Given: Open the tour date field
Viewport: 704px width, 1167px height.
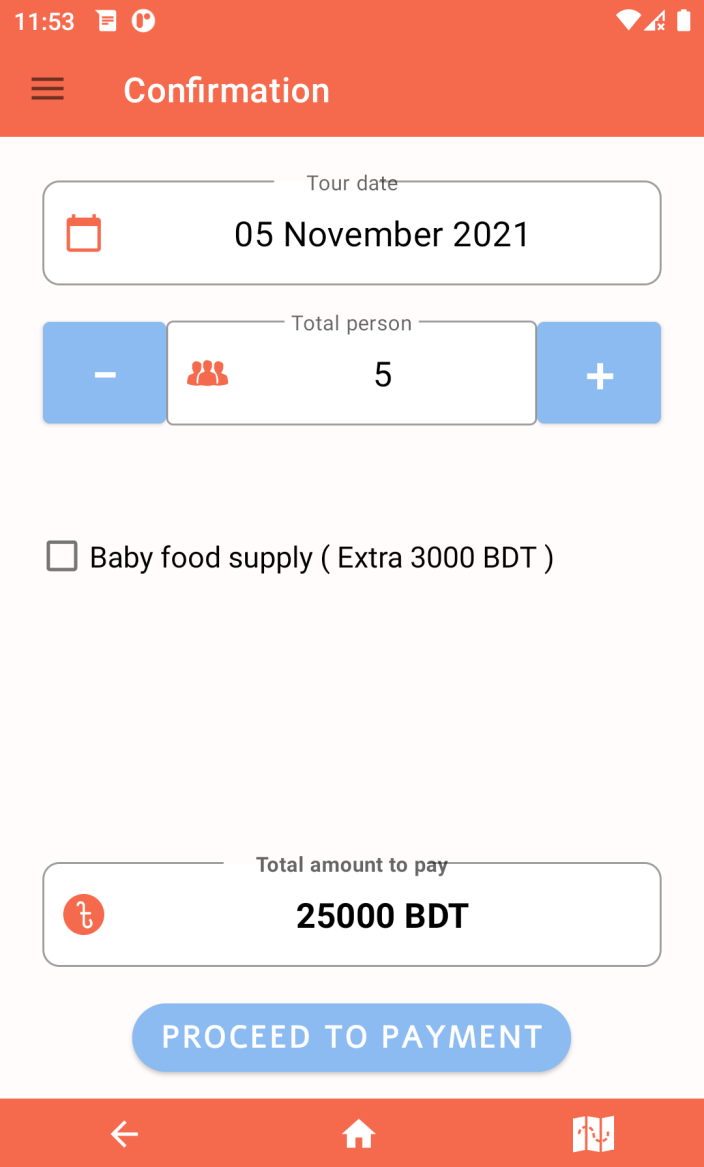Looking at the screenshot, I should 383,232.
